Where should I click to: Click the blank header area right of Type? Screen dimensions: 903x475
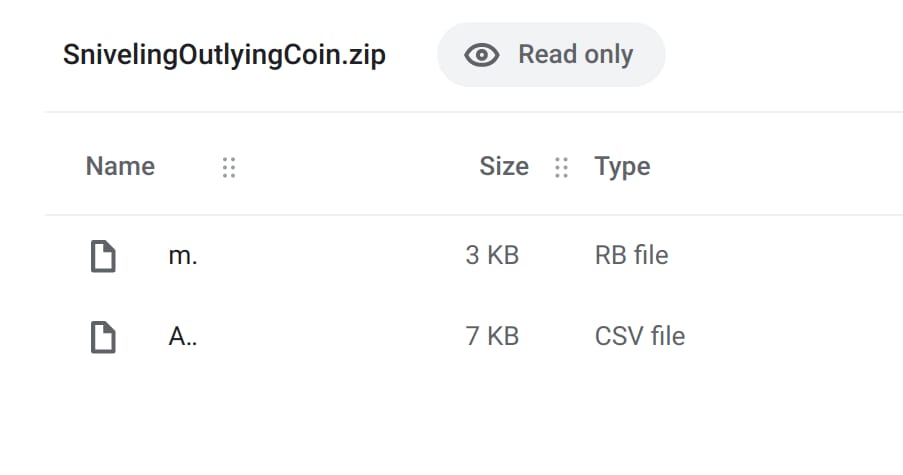[777, 167]
